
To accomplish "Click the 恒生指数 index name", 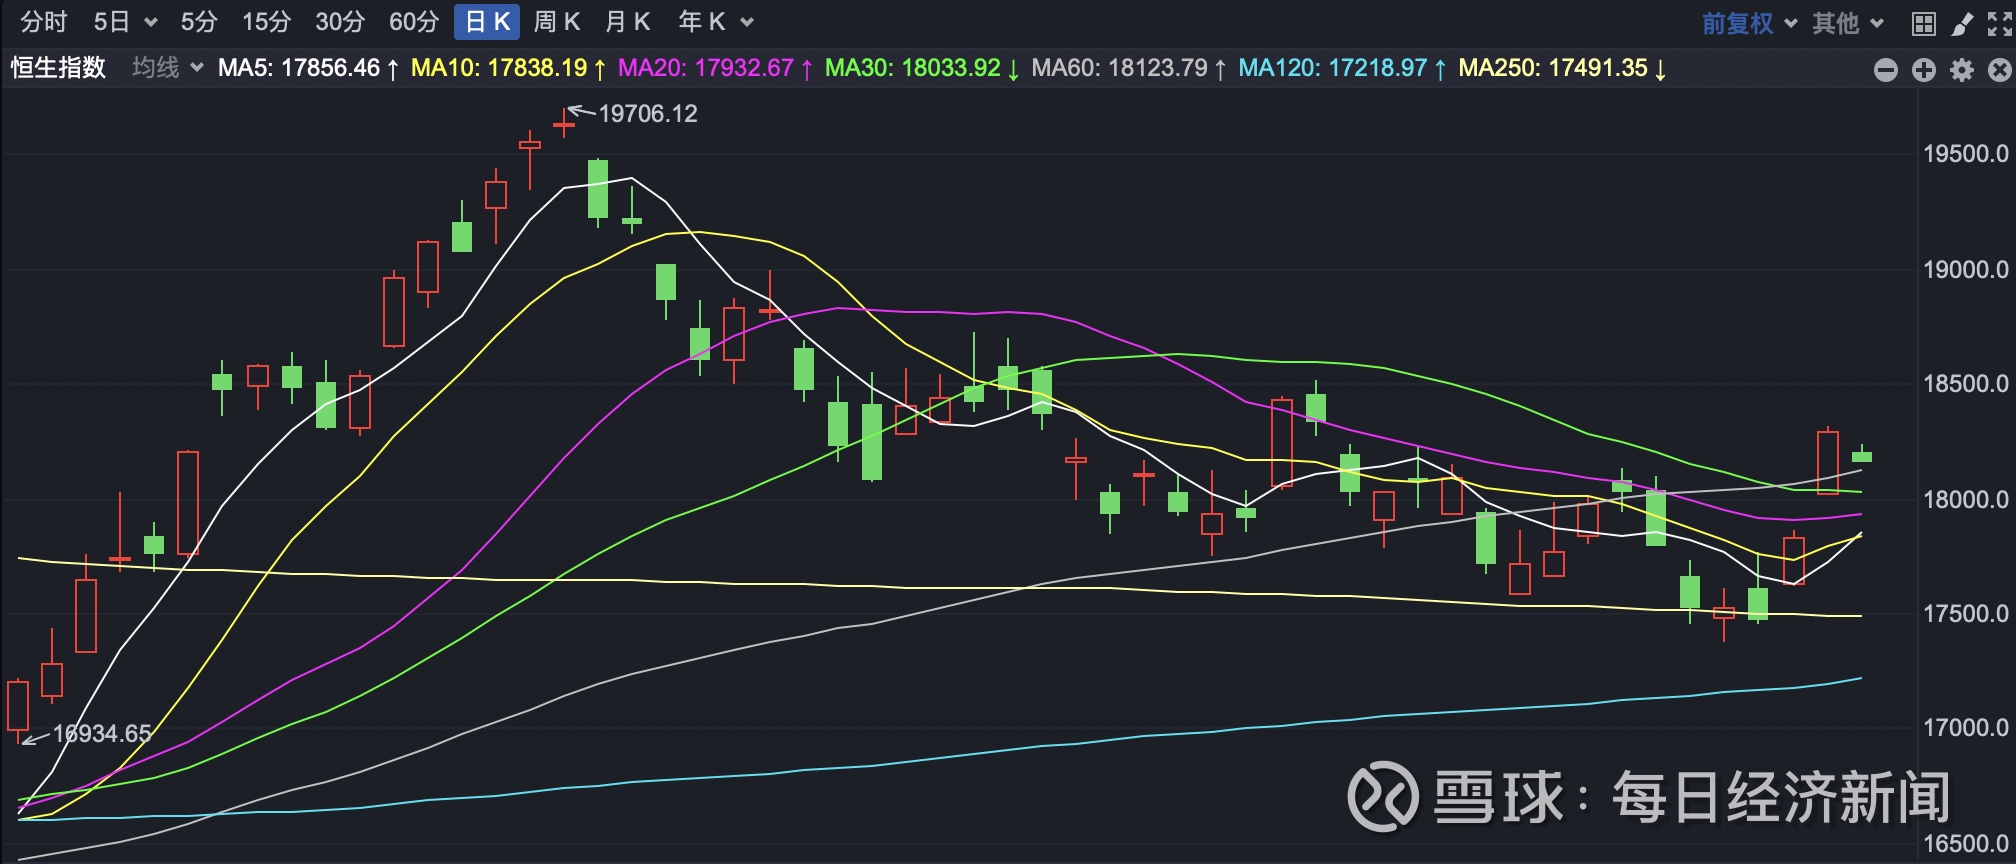I will tap(58, 68).
